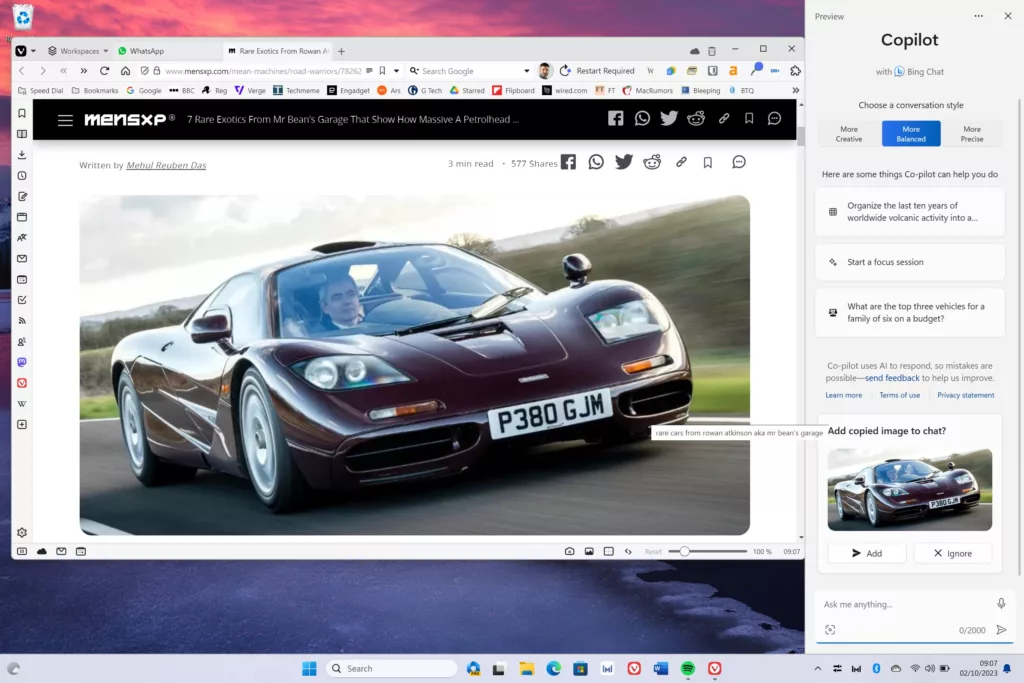This screenshot has height=683, width=1024.
Task: Open Notes panel in sidebar
Action: 22,197
